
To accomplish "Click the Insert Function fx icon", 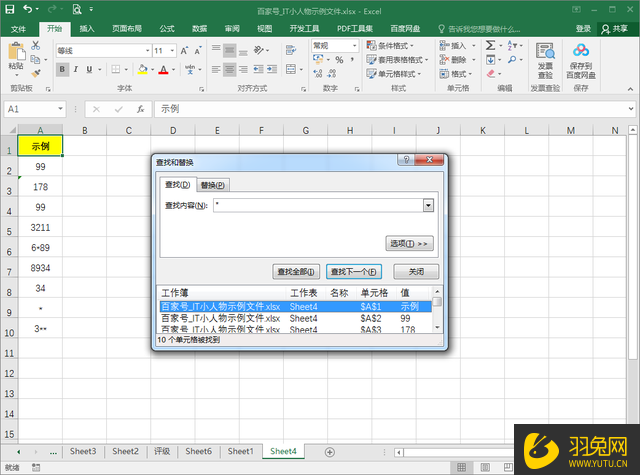I will click(140, 109).
